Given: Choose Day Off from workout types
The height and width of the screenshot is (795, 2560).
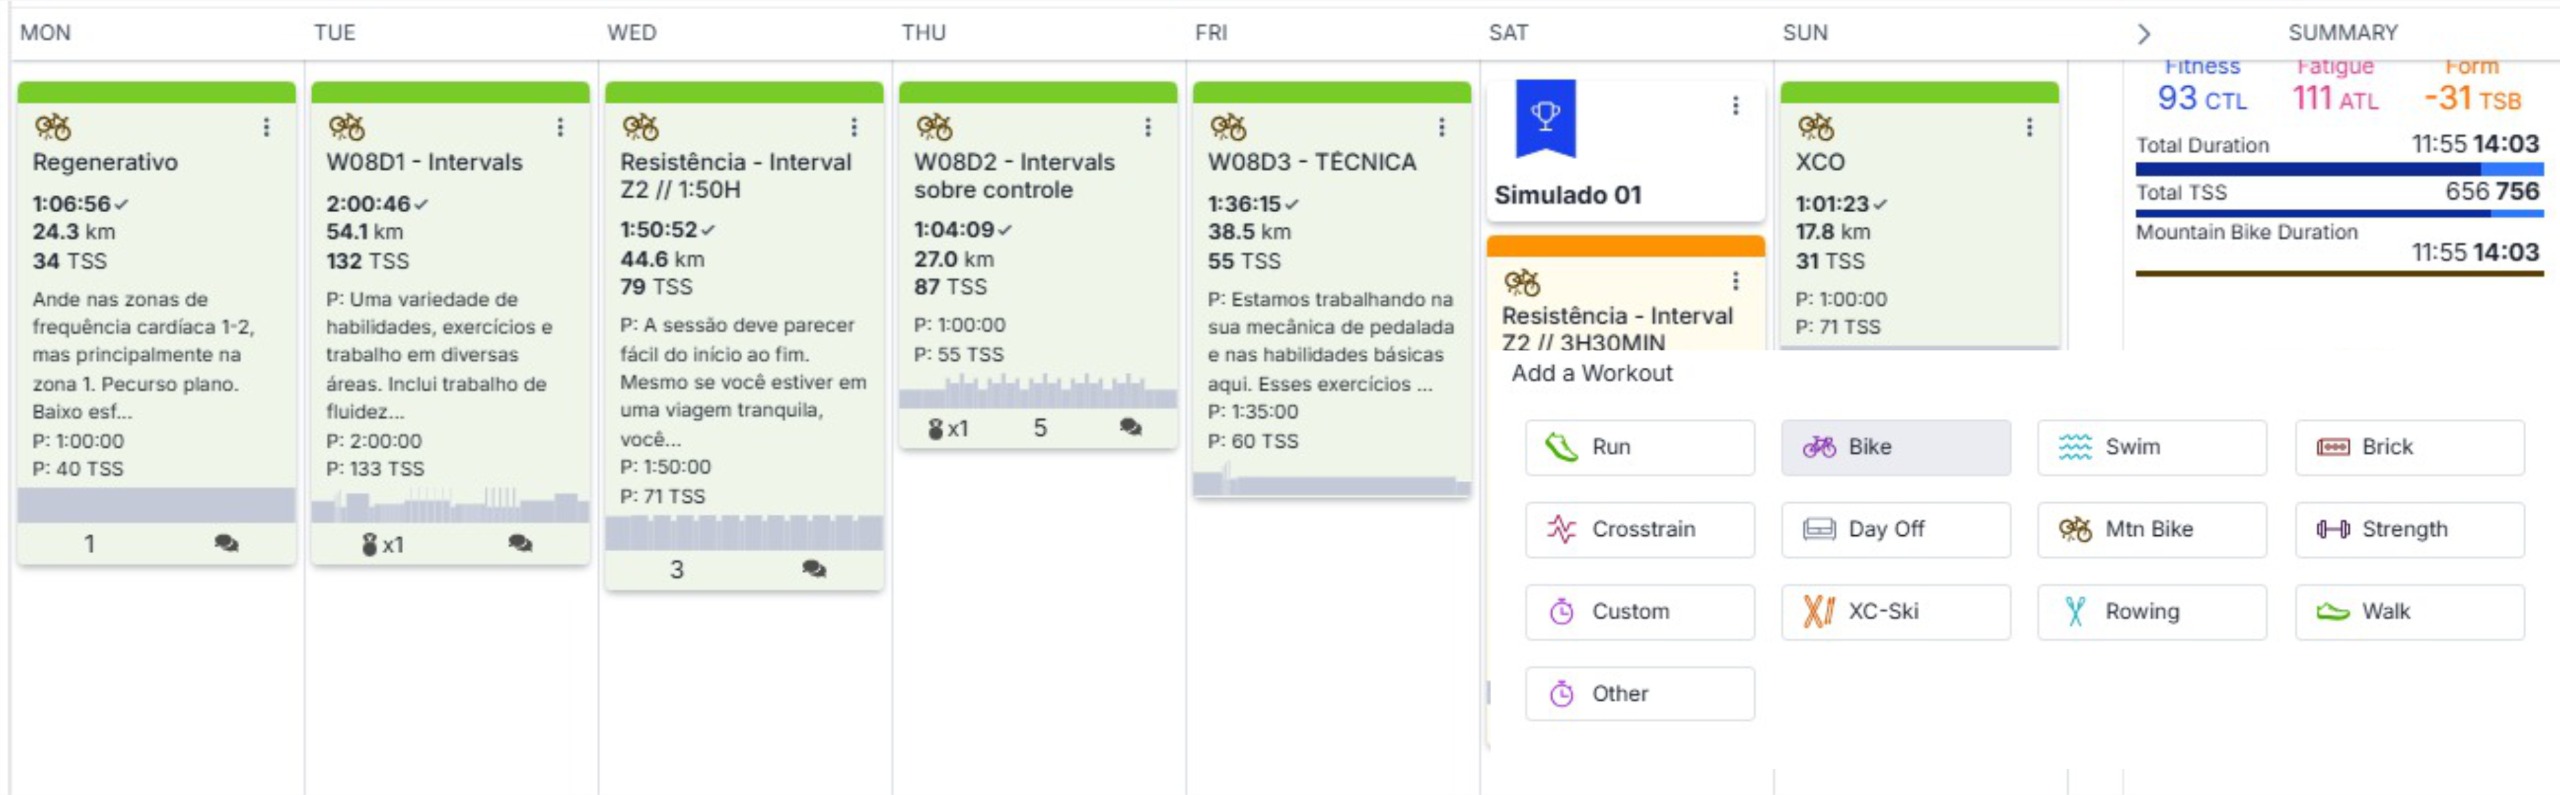Looking at the screenshot, I should click(1895, 529).
